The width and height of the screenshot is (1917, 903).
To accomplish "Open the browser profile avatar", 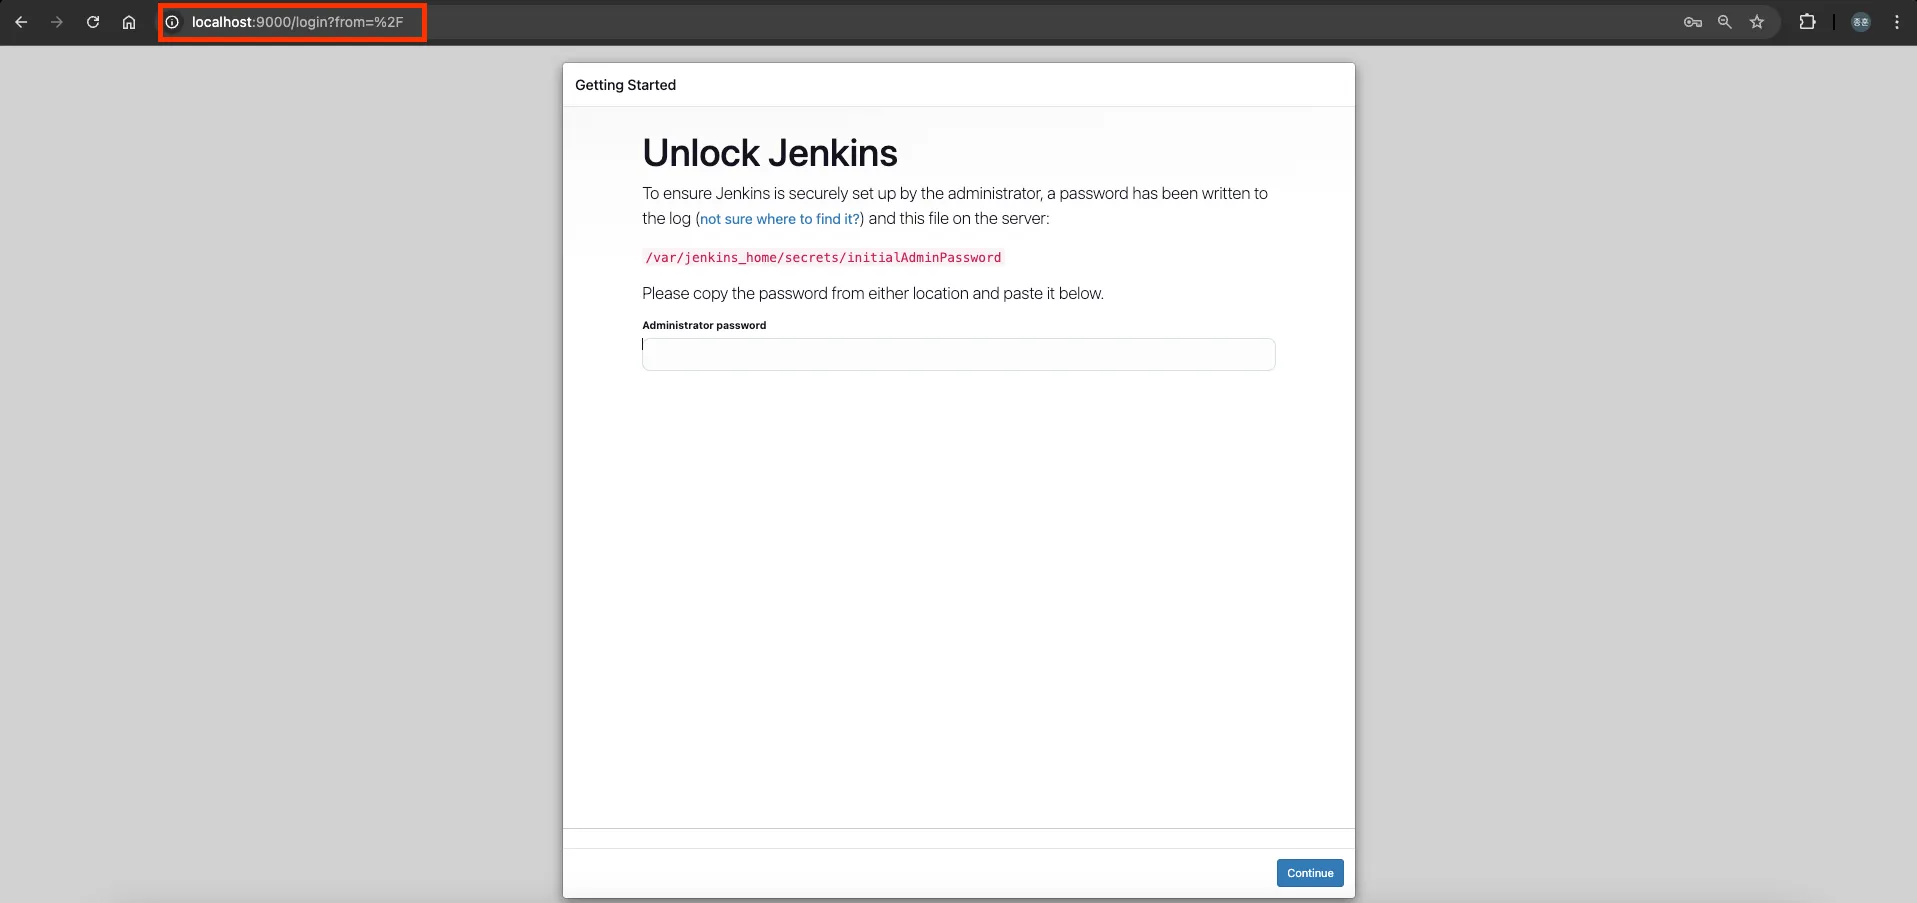I will 1861,22.
